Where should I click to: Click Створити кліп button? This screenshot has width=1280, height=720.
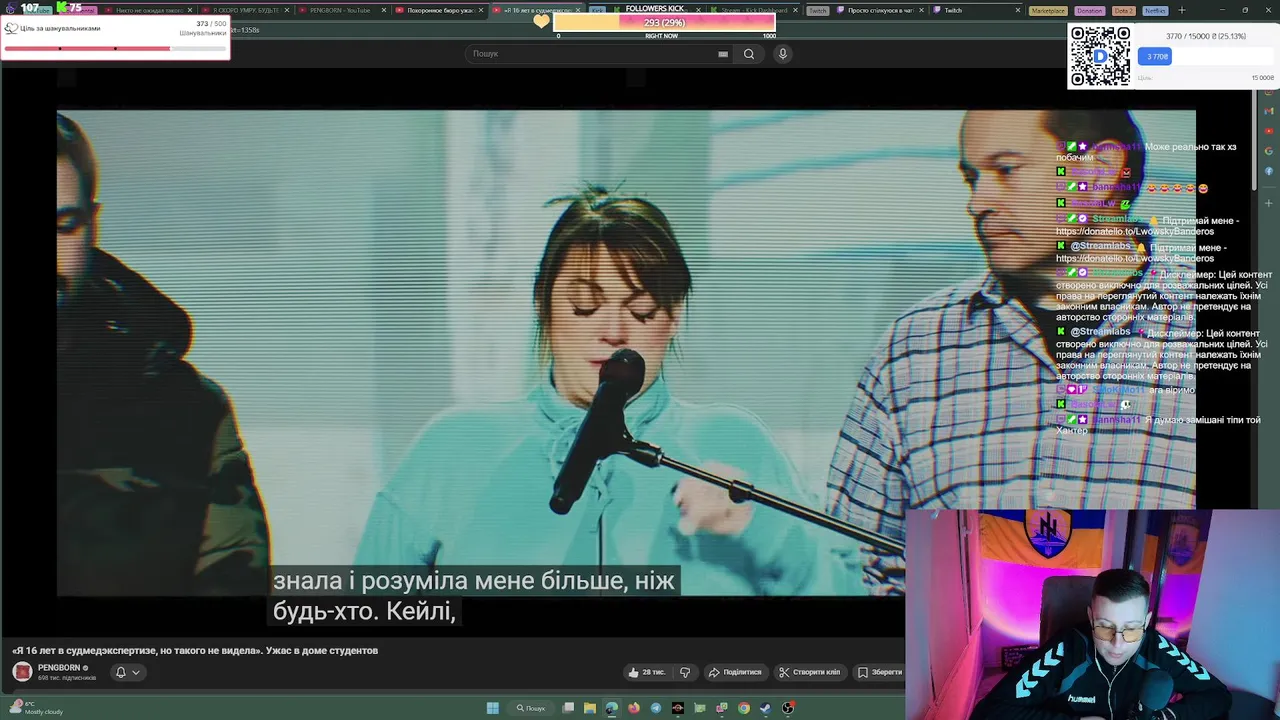click(810, 672)
